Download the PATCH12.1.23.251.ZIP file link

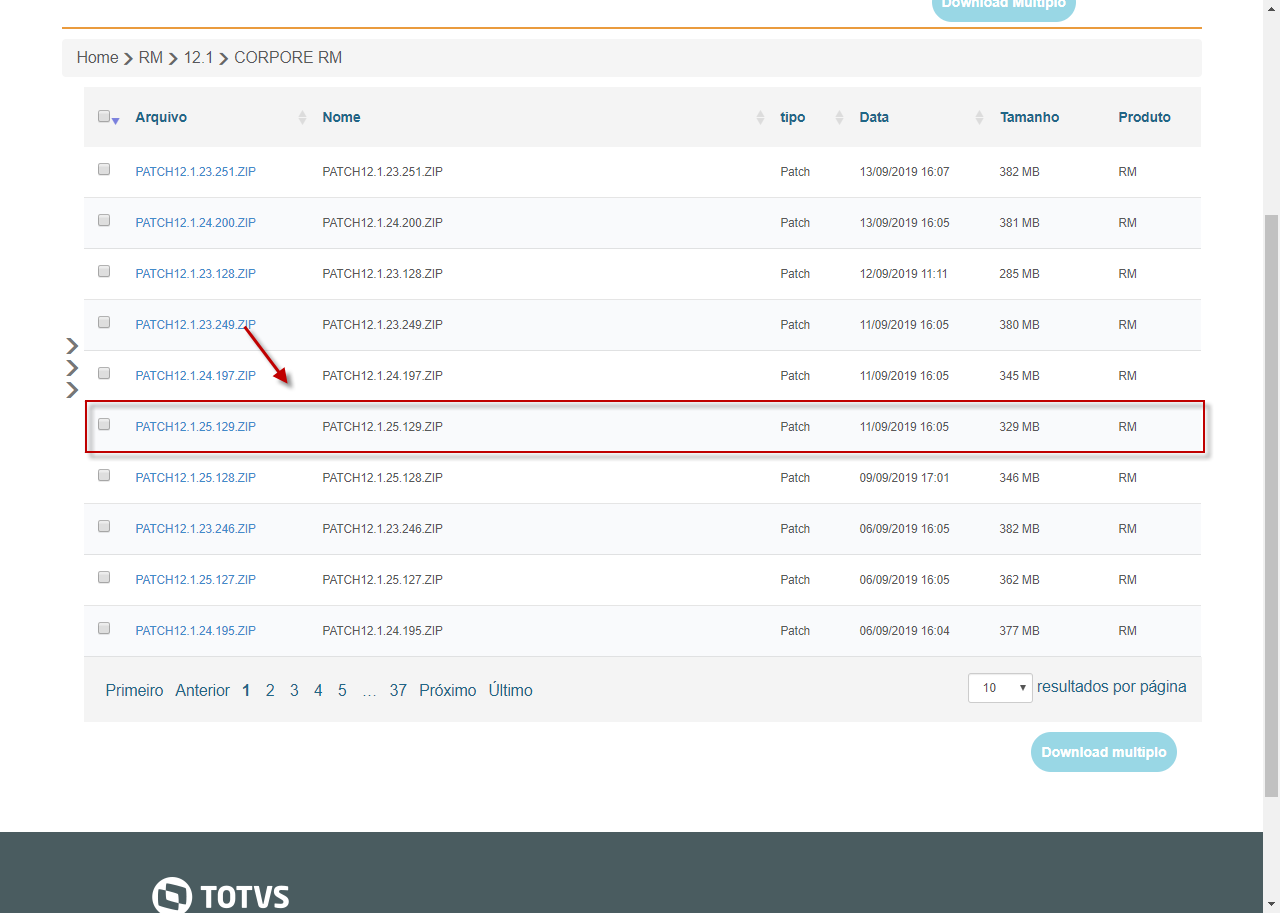tap(196, 172)
